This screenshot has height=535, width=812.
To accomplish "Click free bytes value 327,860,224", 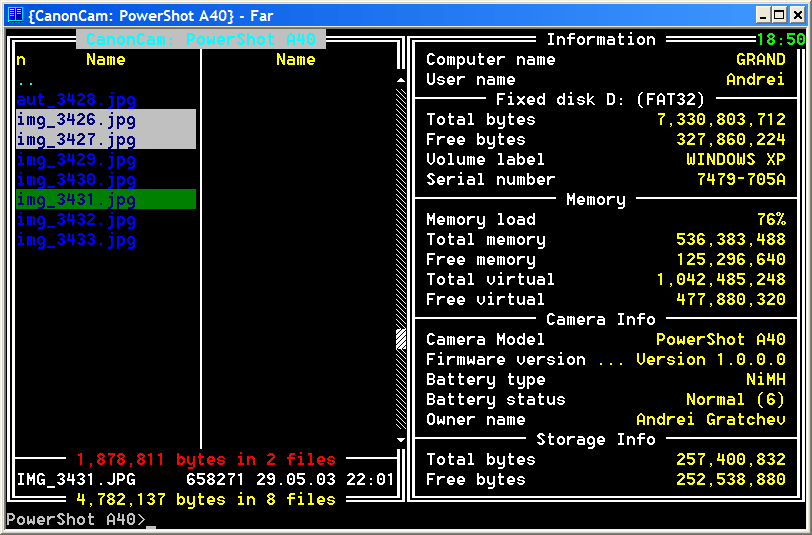I will [x=731, y=139].
